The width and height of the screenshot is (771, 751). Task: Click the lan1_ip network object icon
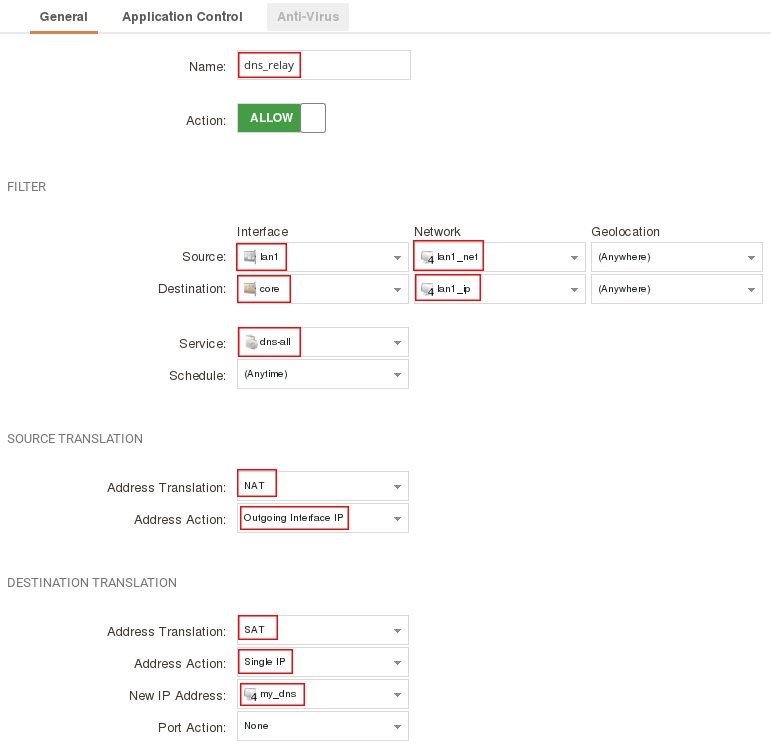pos(427,289)
